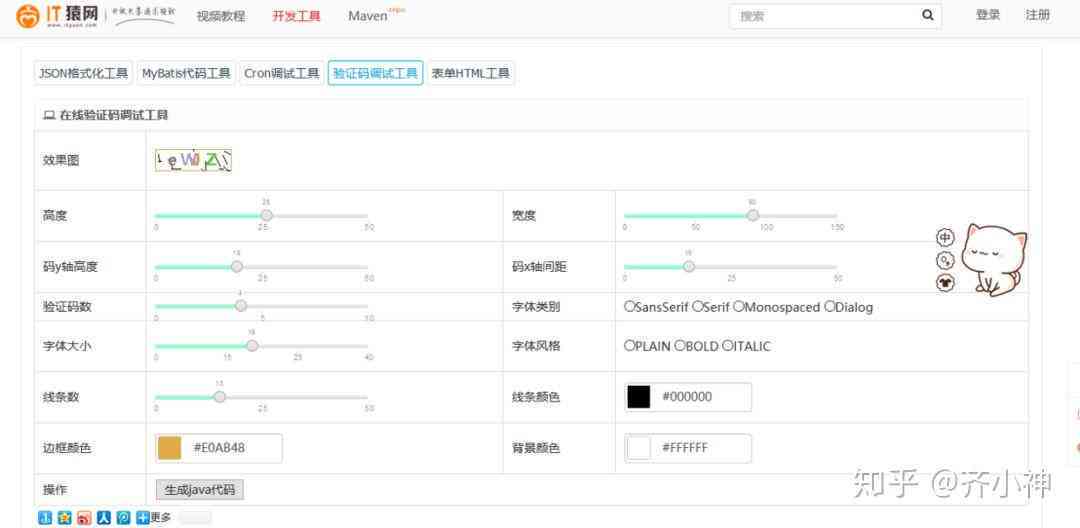This screenshot has width=1080, height=528.
Task: Click the search magnifier icon
Action: point(928,15)
